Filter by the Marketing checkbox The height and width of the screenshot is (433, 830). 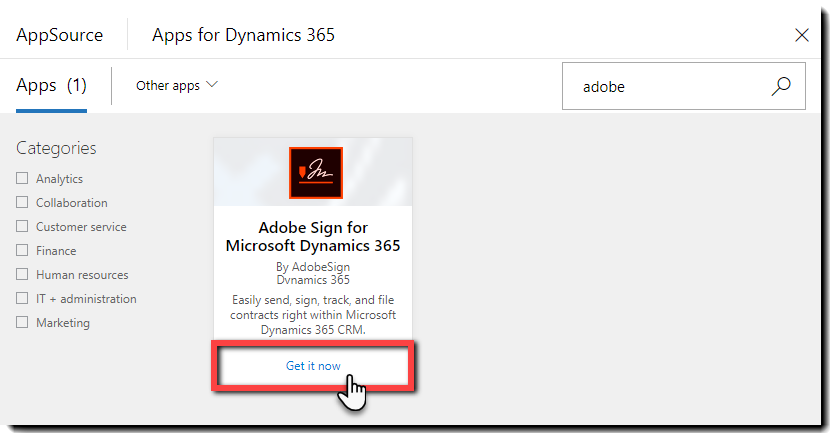pos(22,322)
